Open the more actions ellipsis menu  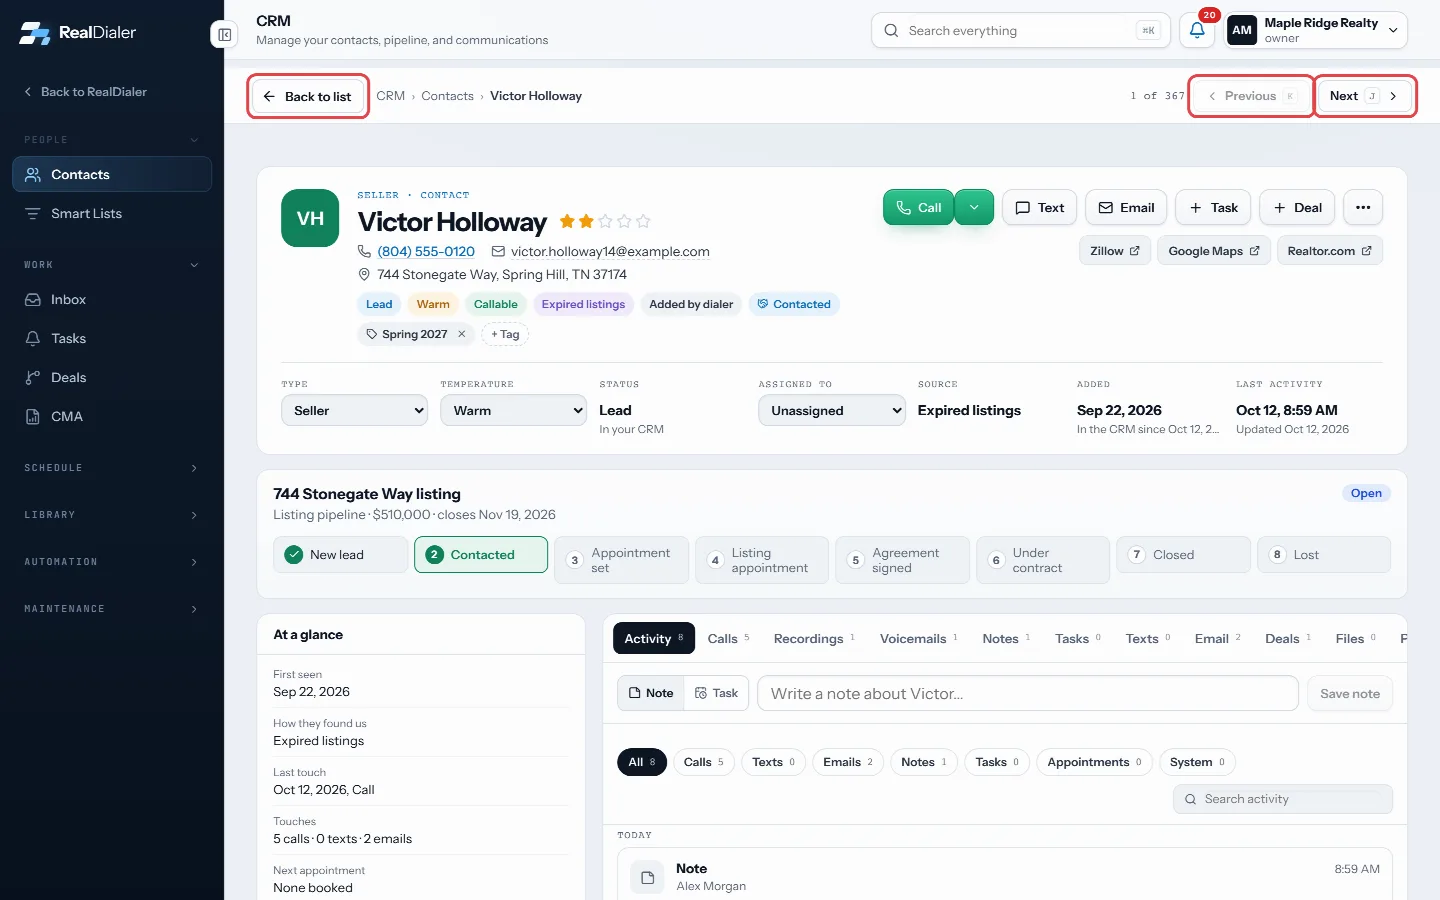[x=1363, y=207]
